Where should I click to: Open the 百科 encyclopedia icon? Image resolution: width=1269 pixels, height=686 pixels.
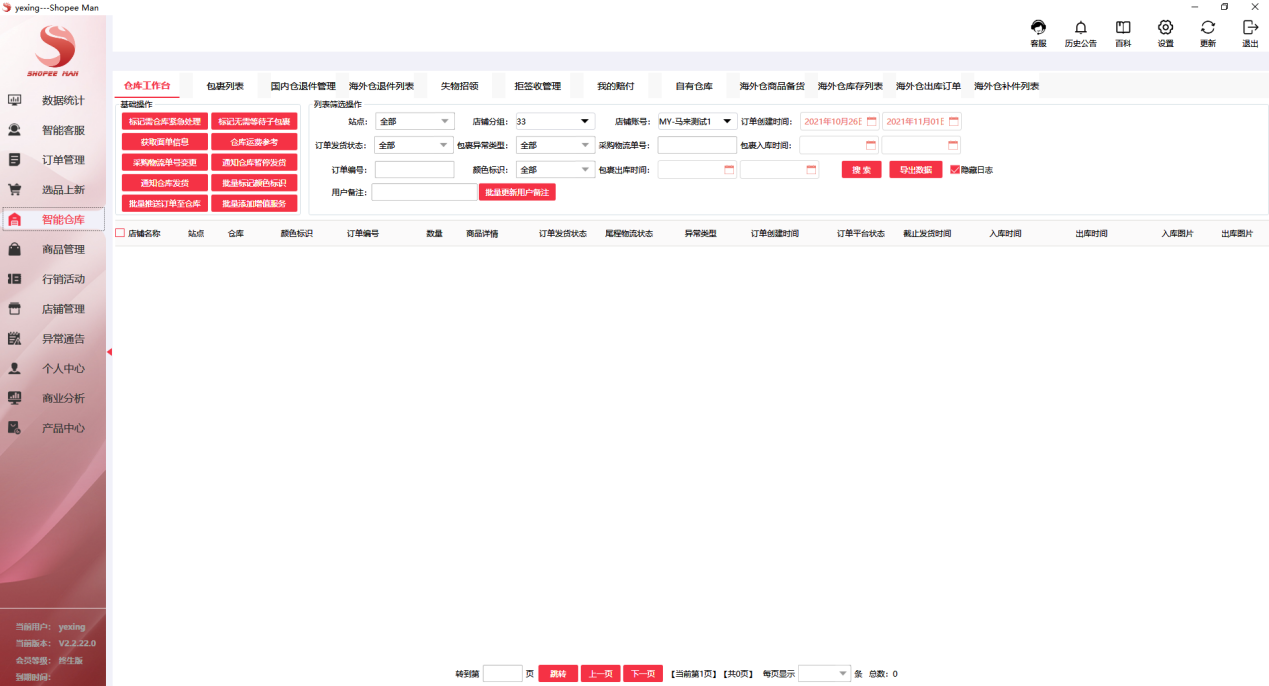[x=1122, y=30]
